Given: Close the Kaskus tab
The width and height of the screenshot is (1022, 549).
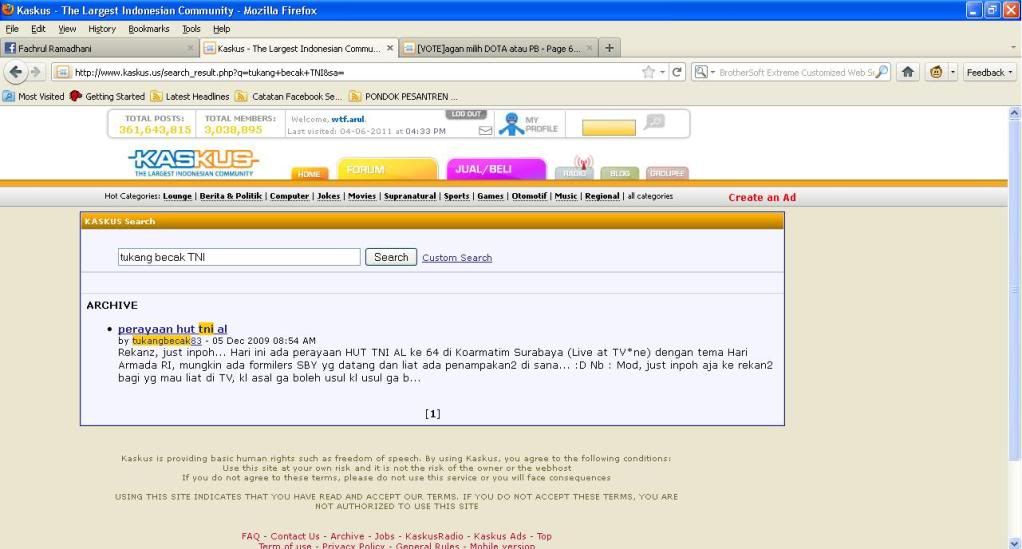Looking at the screenshot, I should (x=390, y=48).
